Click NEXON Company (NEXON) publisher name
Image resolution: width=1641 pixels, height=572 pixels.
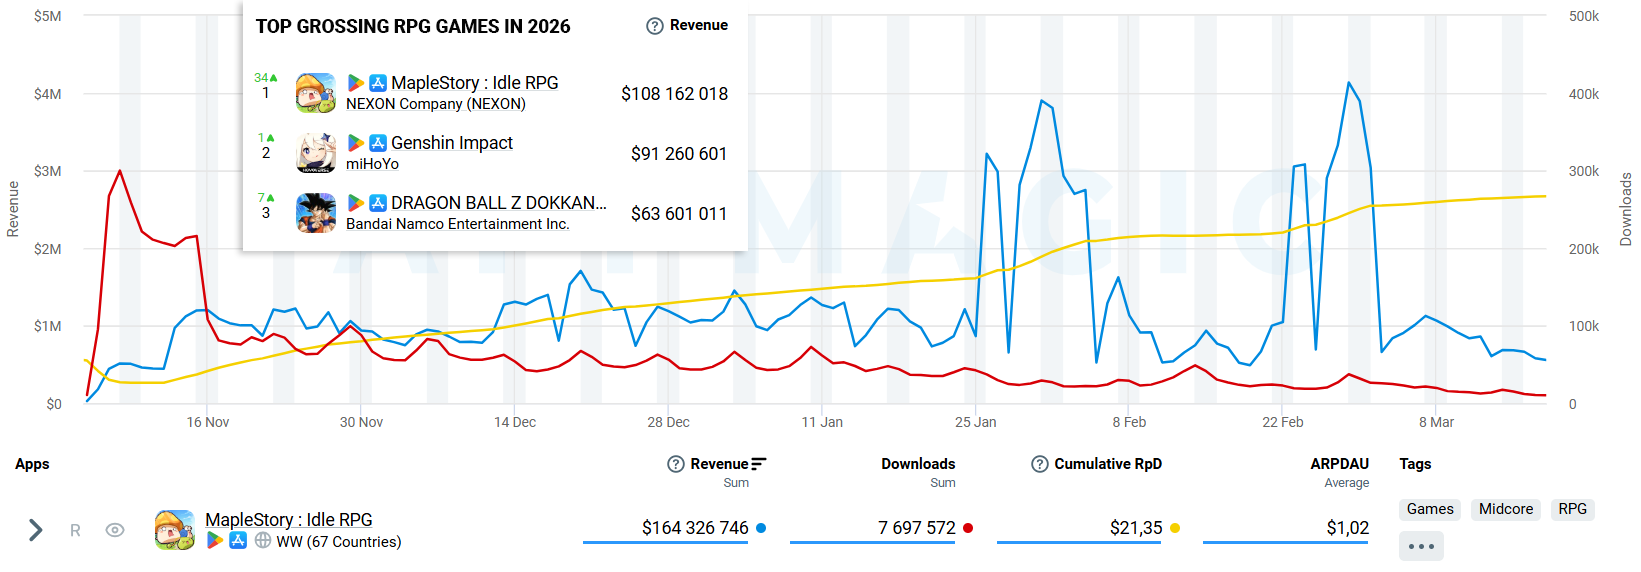click(x=436, y=104)
